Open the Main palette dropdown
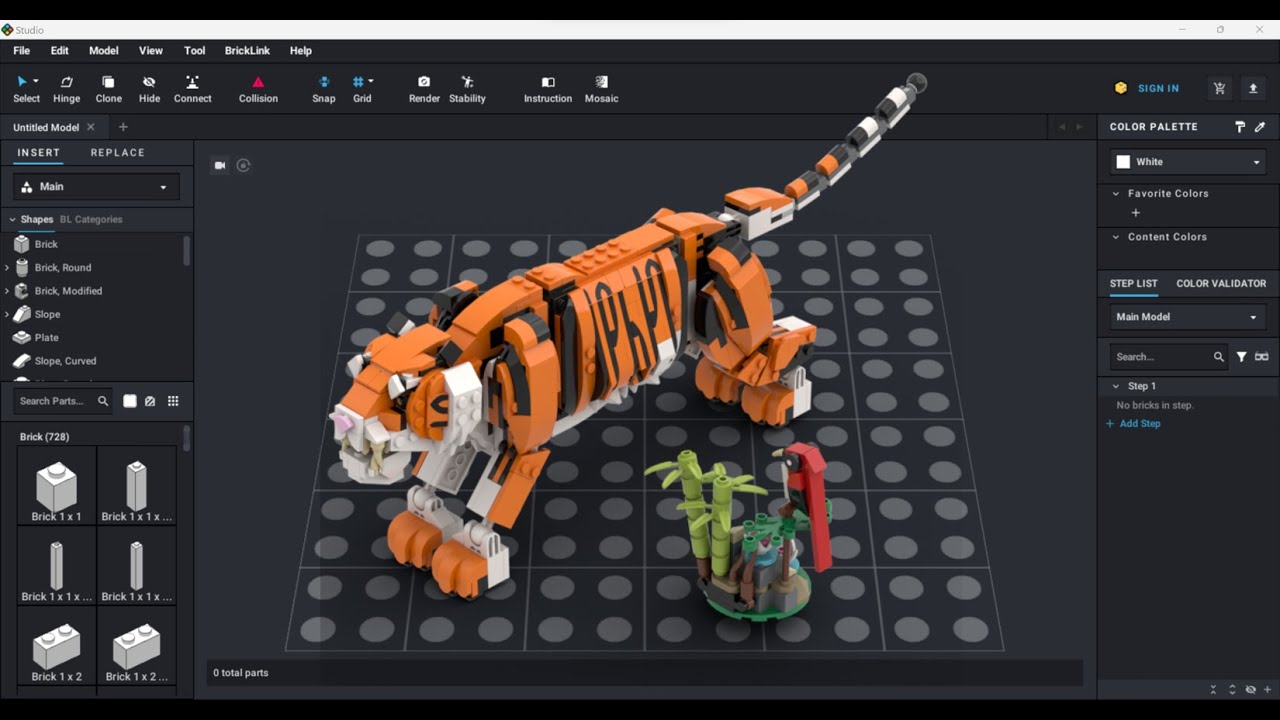Viewport: 1280px width, 720px height. (x=96, y=187)
